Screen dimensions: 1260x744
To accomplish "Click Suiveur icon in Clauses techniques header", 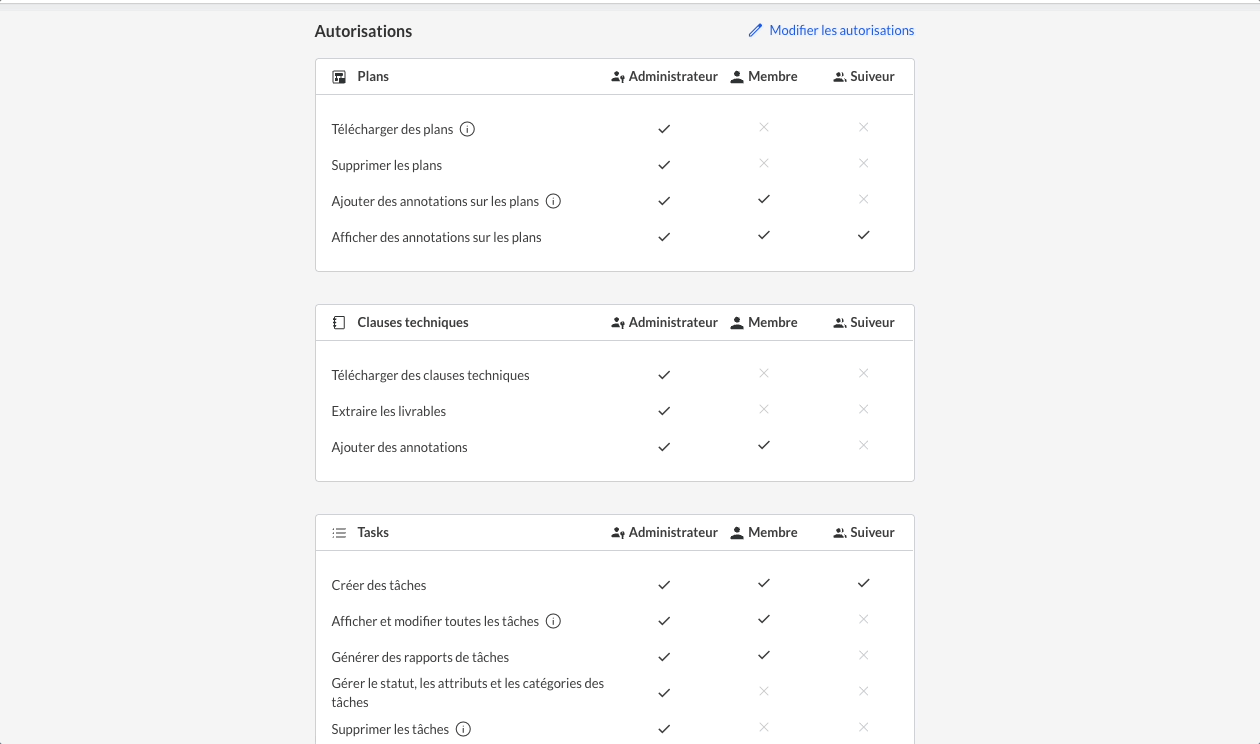I will [x=840, y=323].
